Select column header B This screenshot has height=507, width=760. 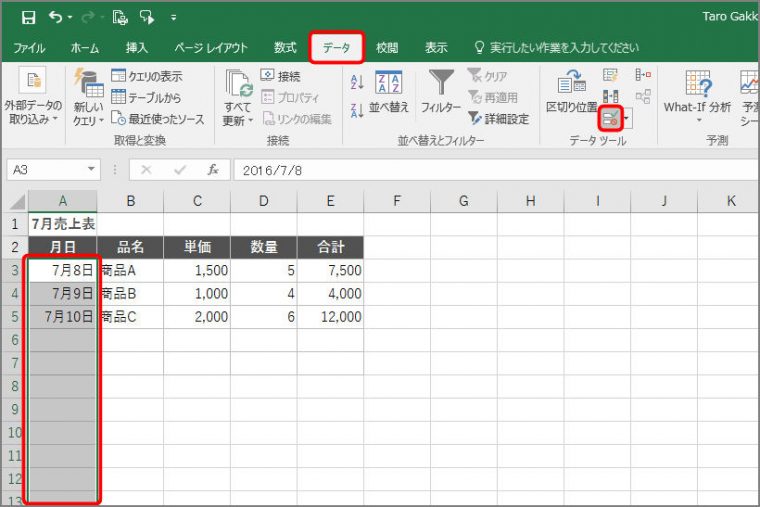130,201
